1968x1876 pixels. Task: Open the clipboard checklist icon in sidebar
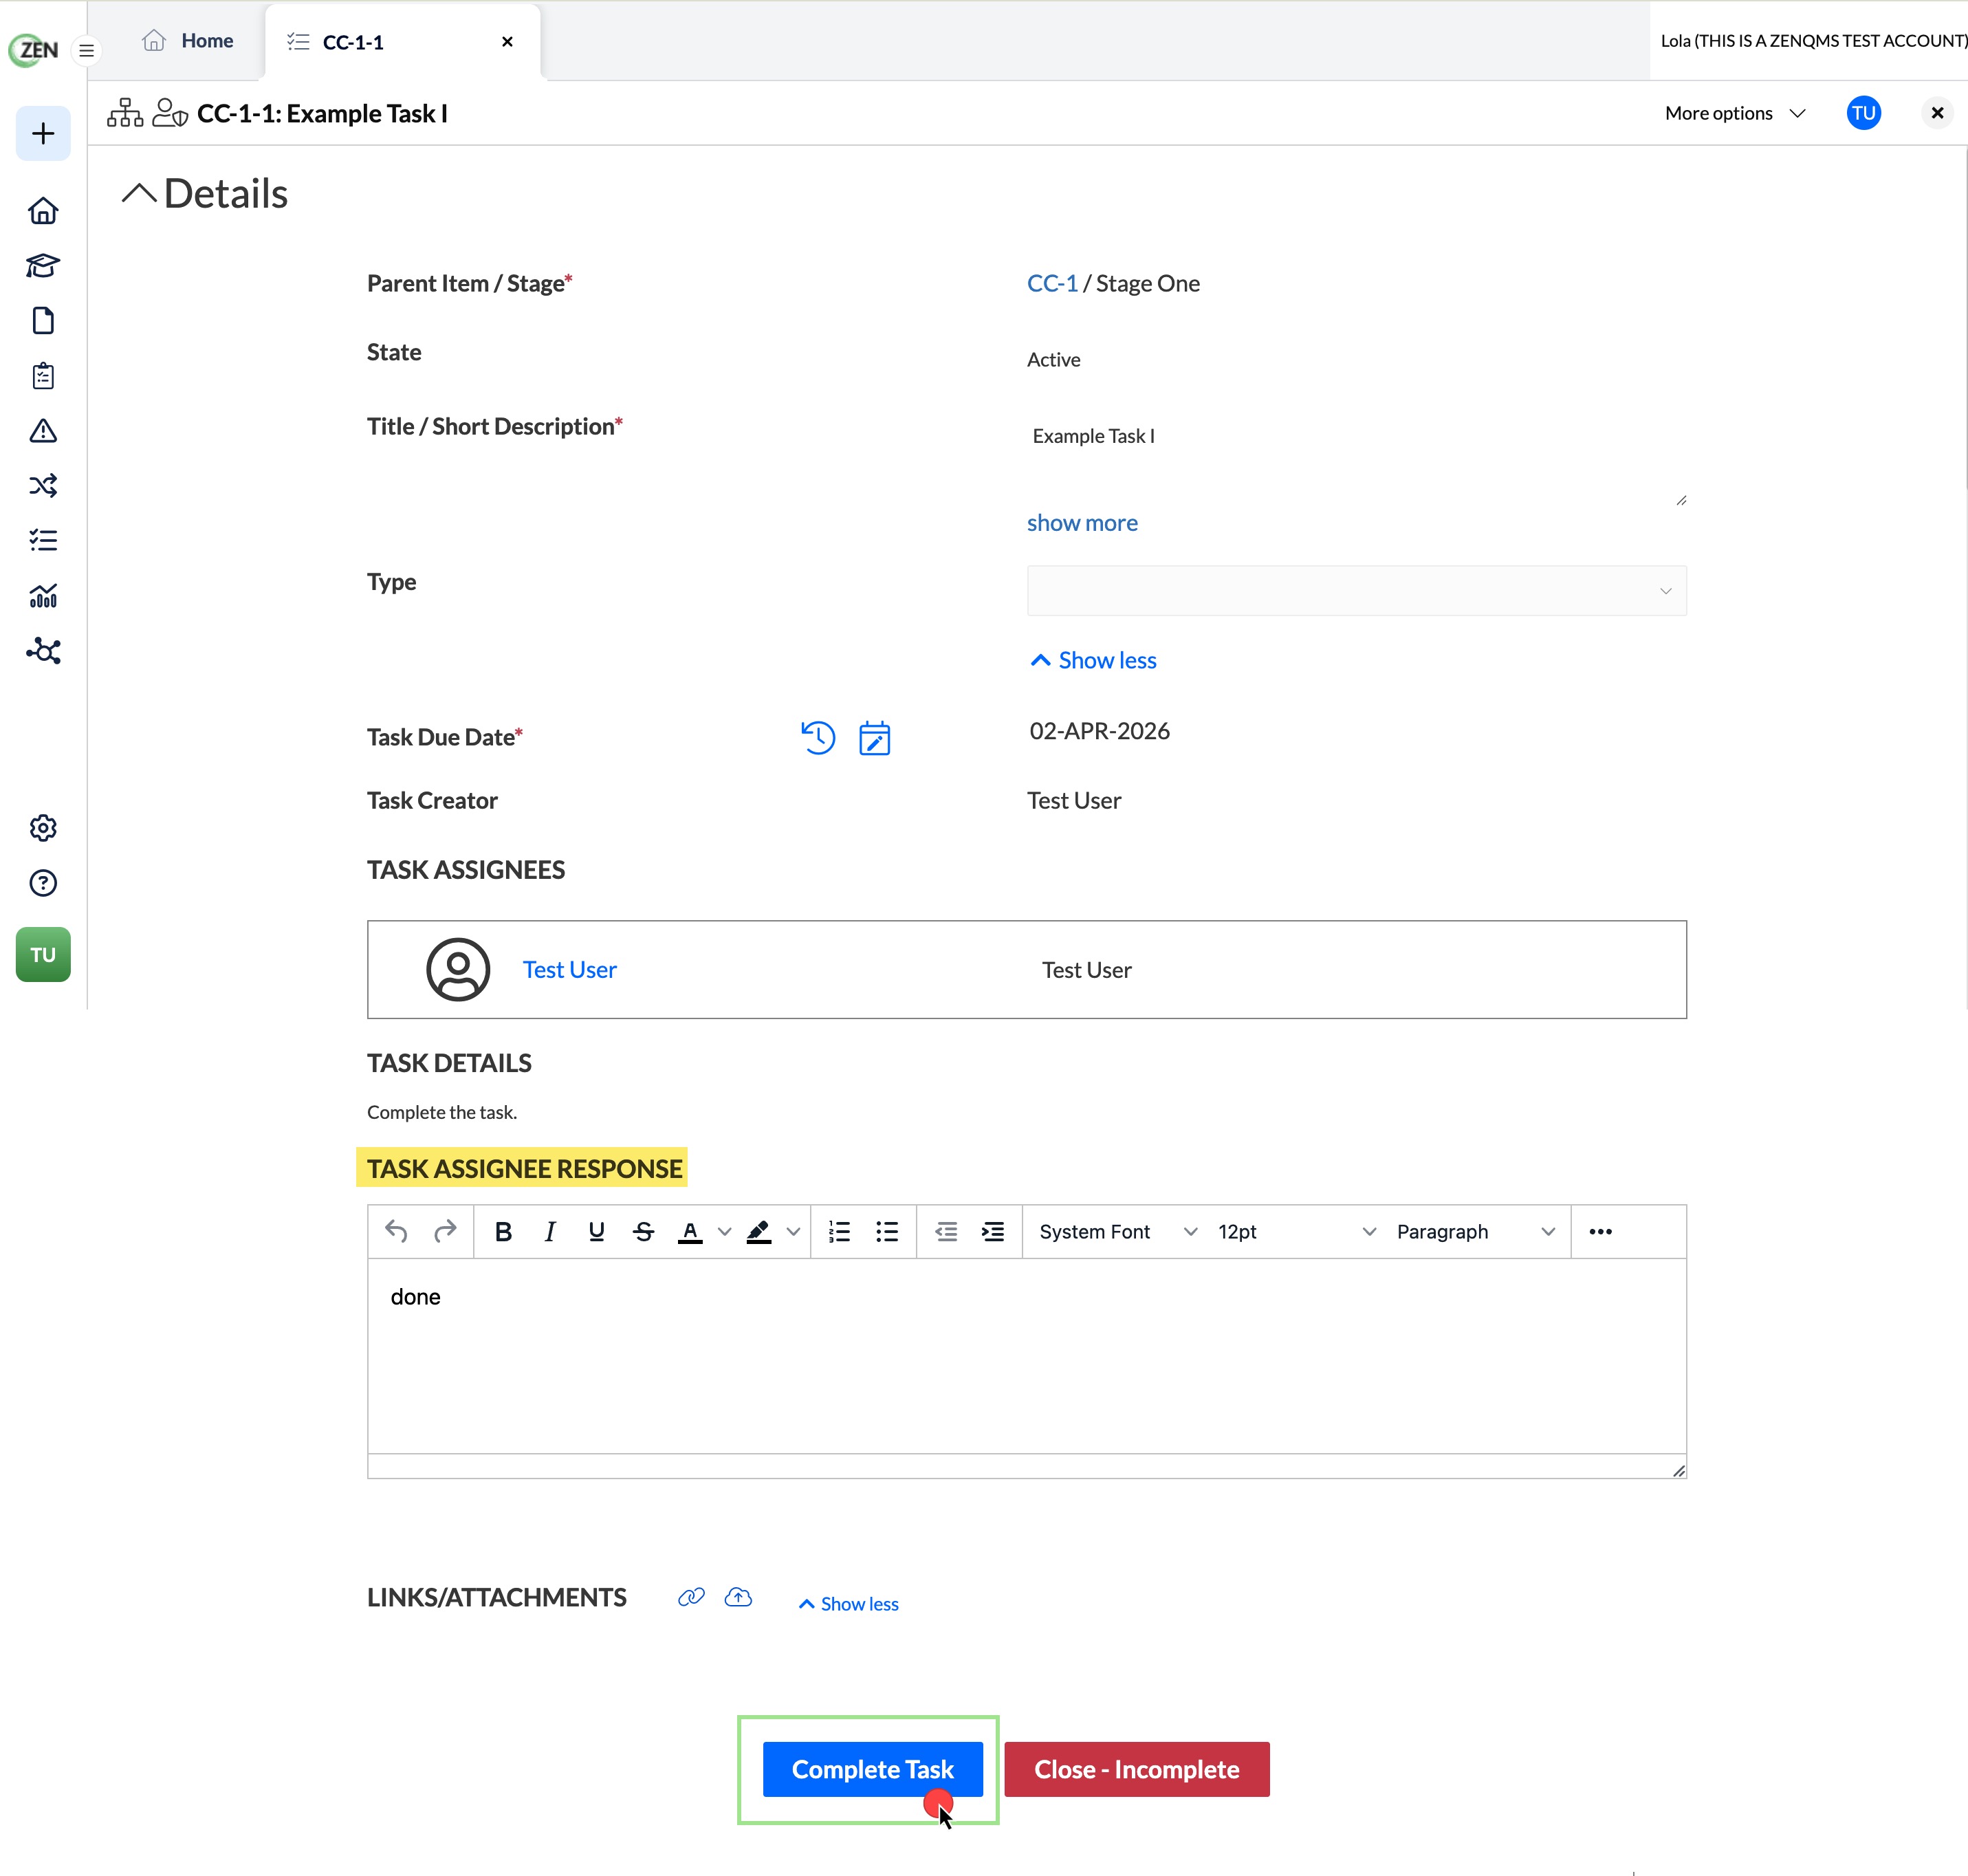tap(43, 376)
